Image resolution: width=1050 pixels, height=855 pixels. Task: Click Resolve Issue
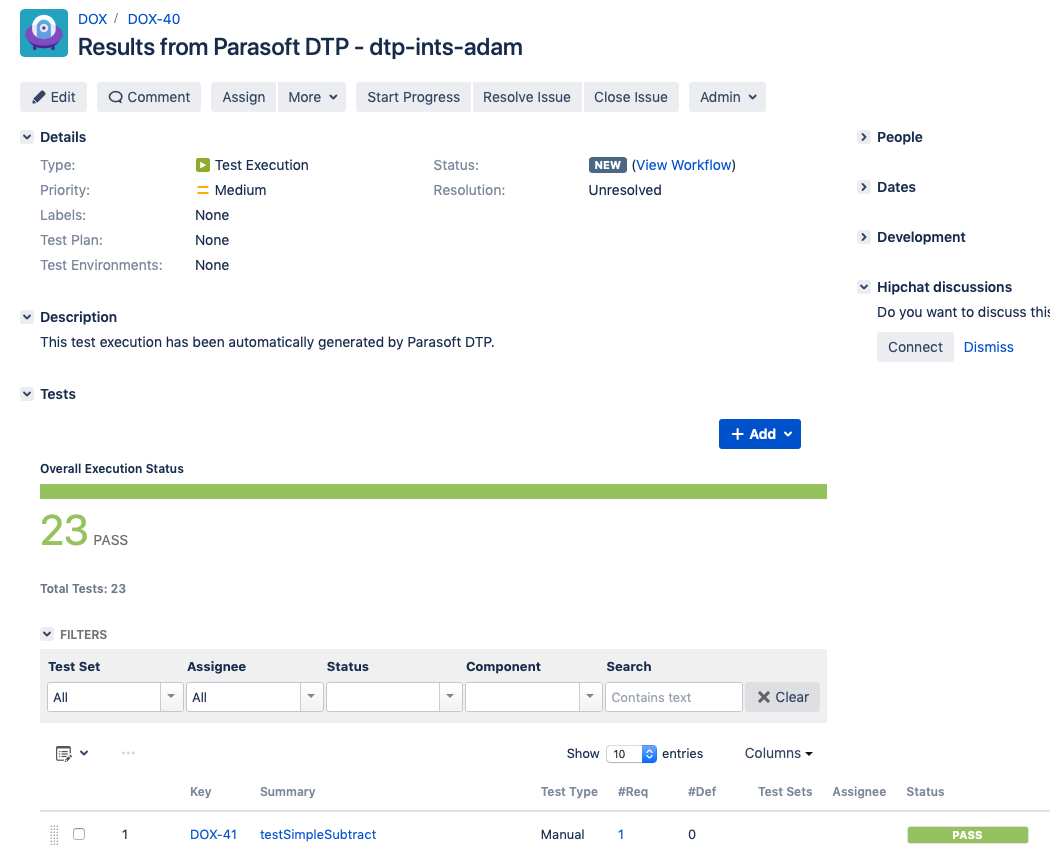coord(527,97)
